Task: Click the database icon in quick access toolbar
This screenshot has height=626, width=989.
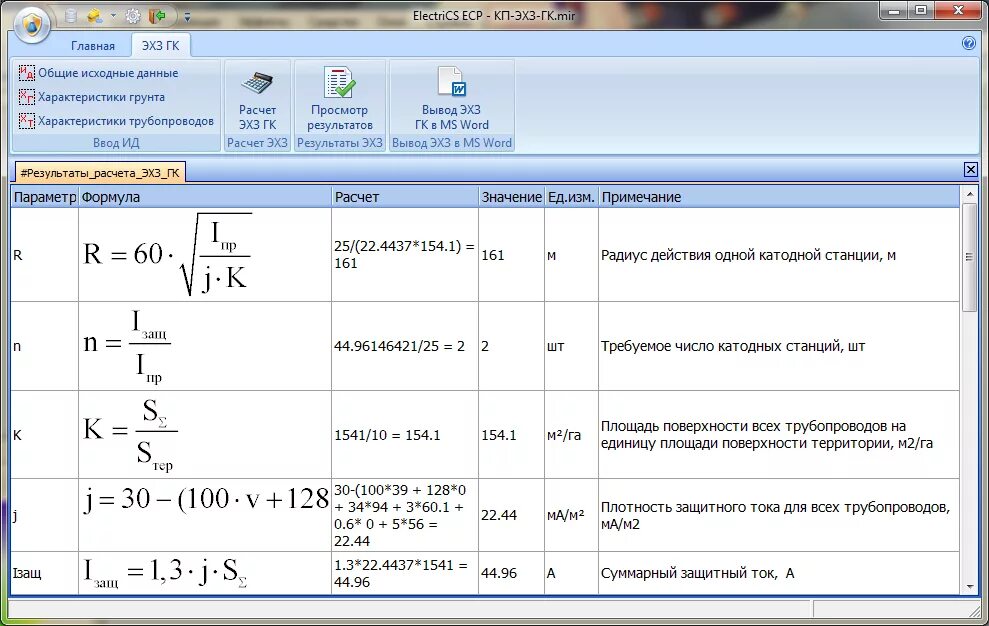Action: (x=71, y=16)
